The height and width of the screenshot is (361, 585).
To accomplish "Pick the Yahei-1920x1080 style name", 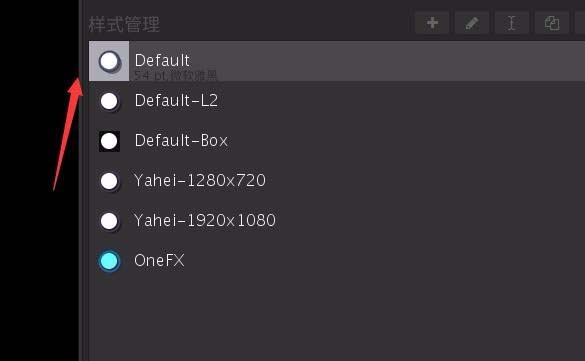I will point(205,220).
